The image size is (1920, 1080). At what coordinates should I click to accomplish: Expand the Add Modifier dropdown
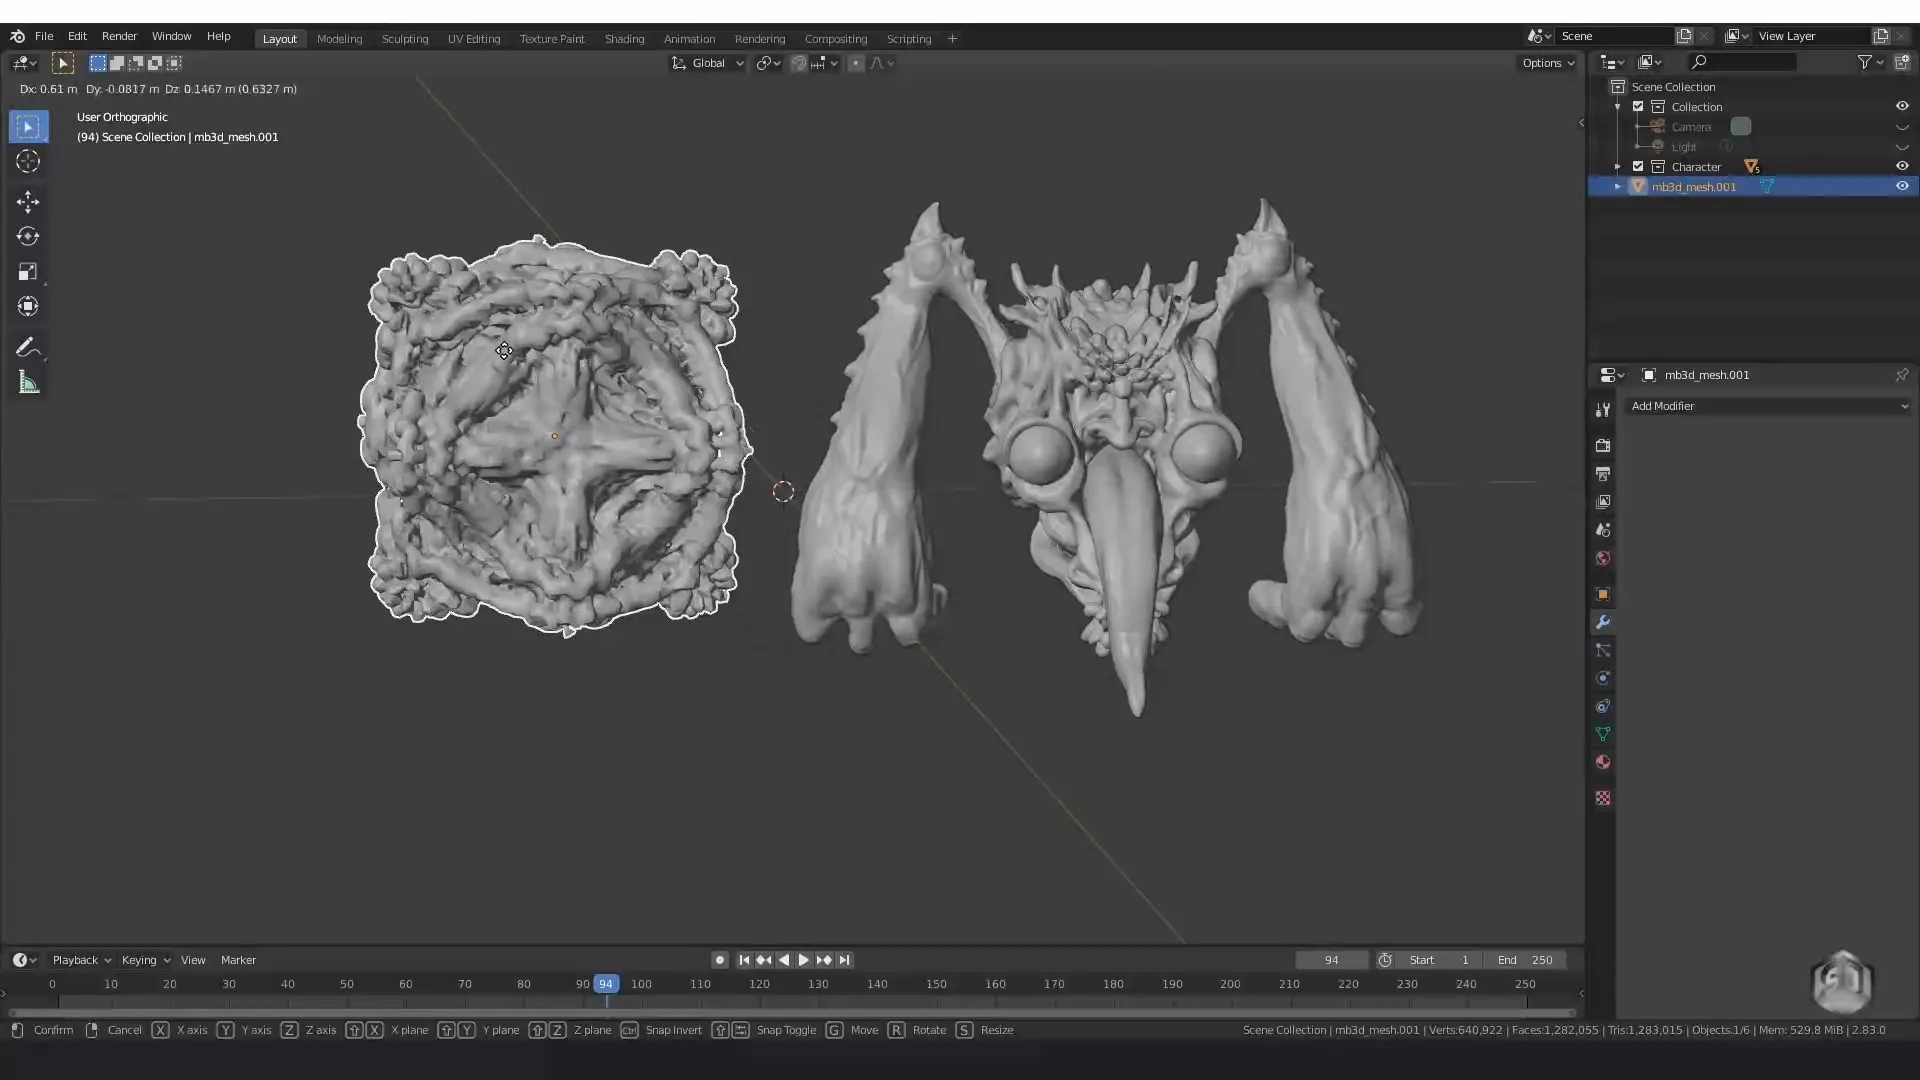click(1767, 406)
